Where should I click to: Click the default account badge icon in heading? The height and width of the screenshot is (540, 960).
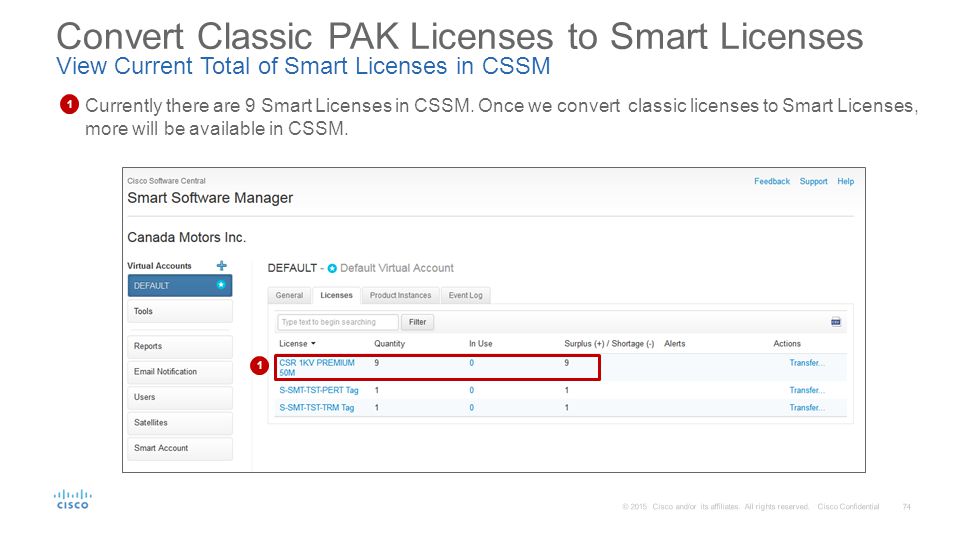point(332,268)
